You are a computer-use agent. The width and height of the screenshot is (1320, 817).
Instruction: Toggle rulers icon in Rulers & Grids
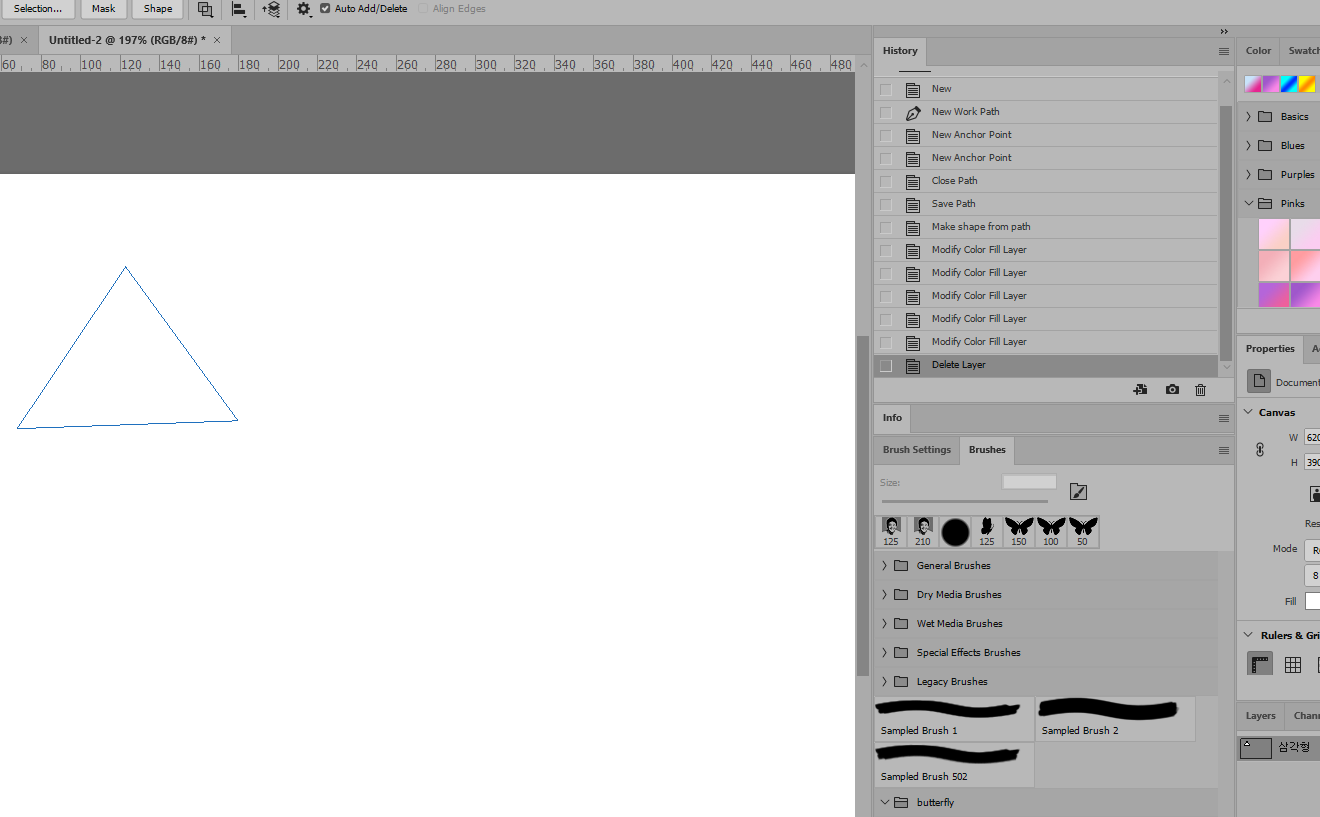pos(1261,665)
